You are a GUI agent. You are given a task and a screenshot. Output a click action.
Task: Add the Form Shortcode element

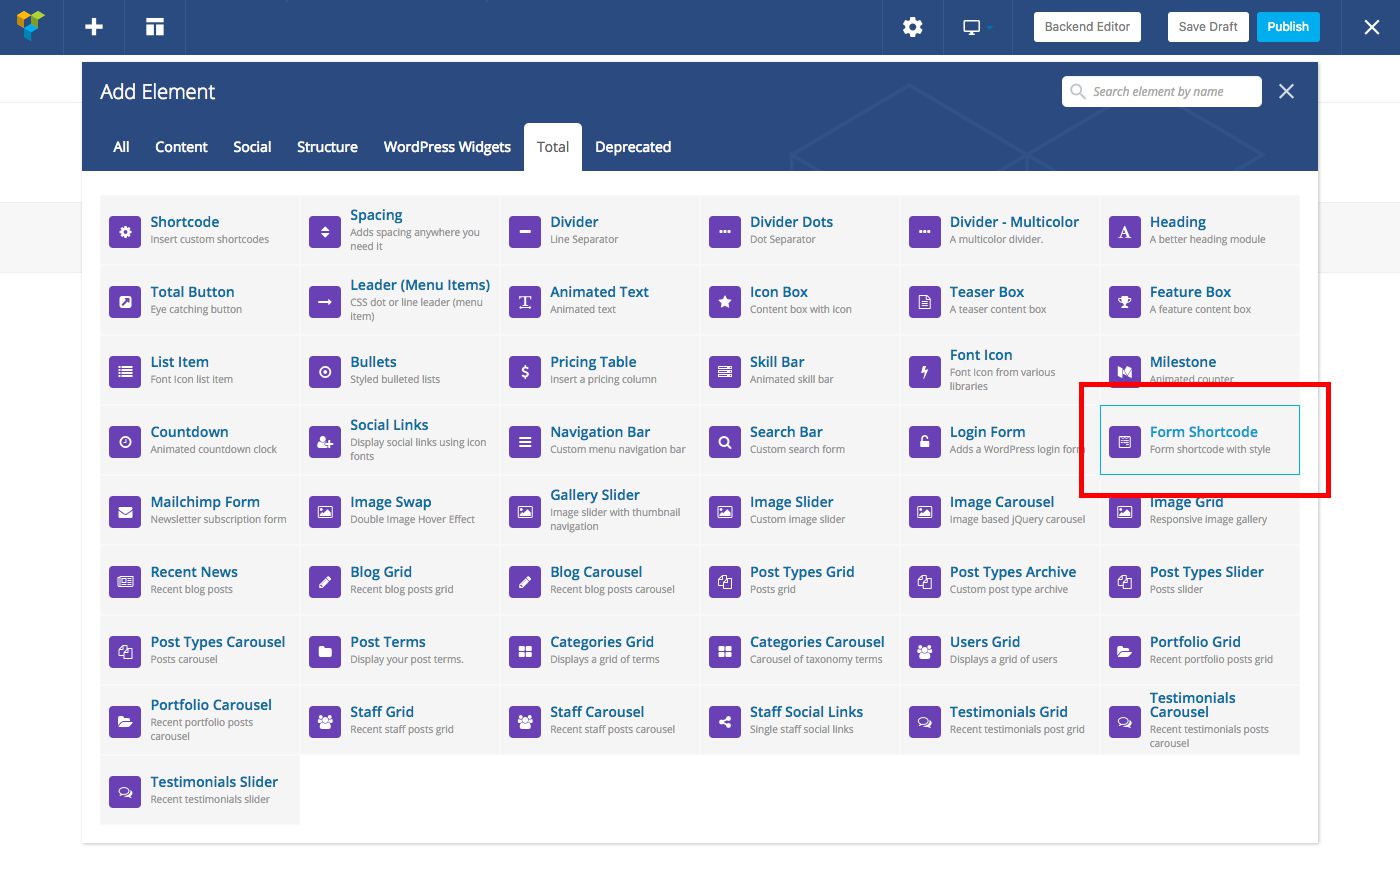(1199, 440)
